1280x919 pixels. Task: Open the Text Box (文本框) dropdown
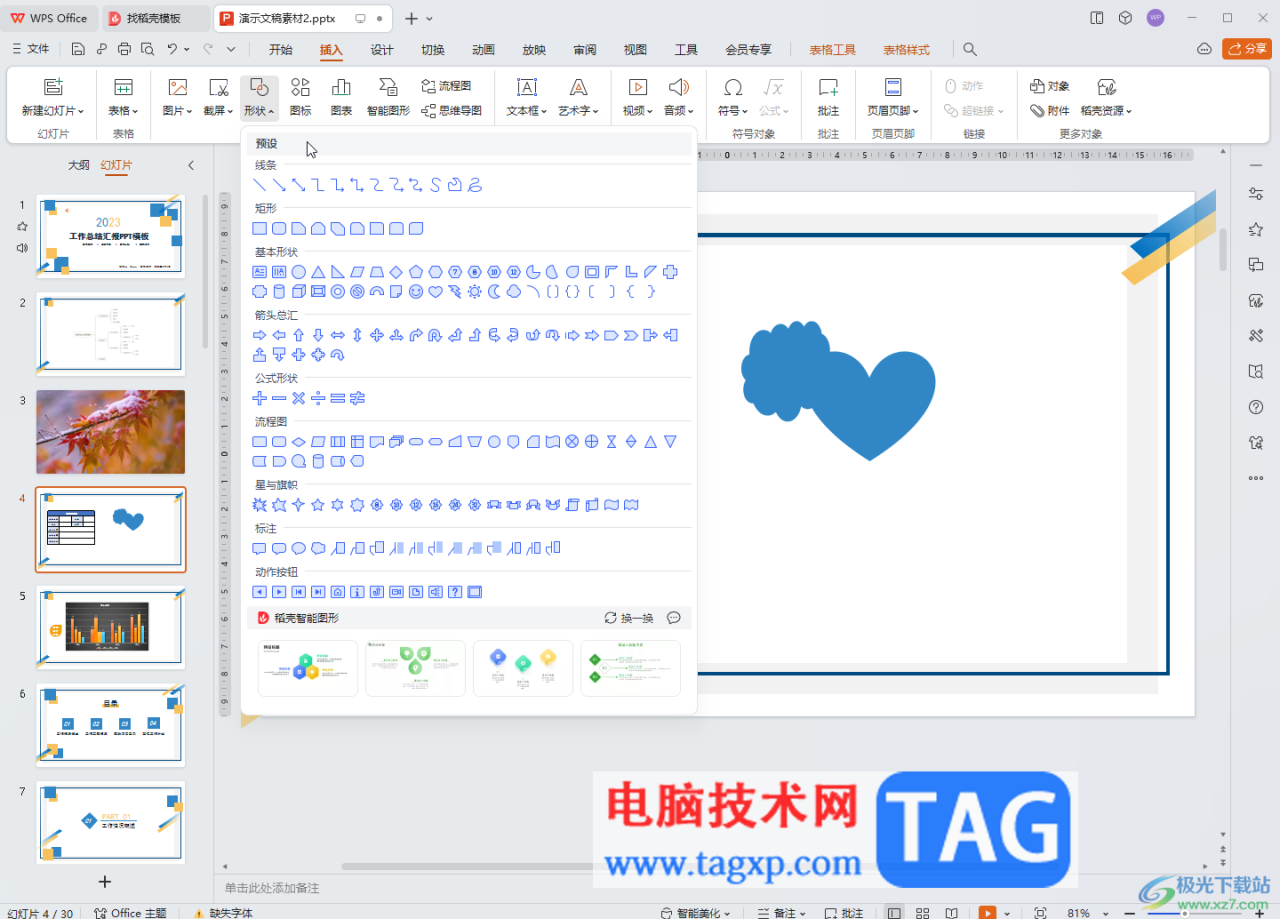point(527,111)
